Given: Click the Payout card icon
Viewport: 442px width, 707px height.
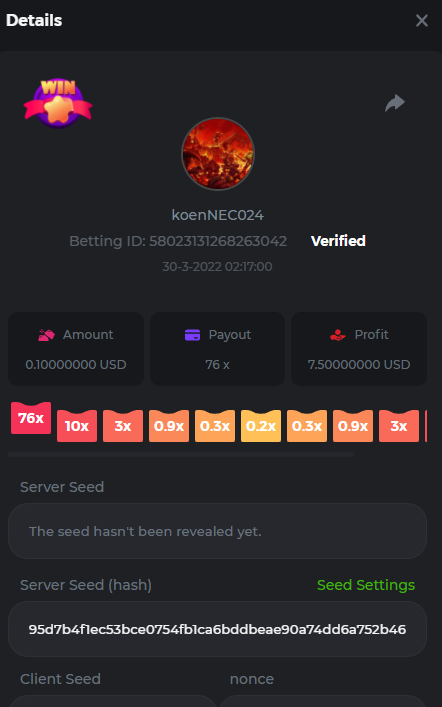Looking at the screenshot, I should point(193,335).
